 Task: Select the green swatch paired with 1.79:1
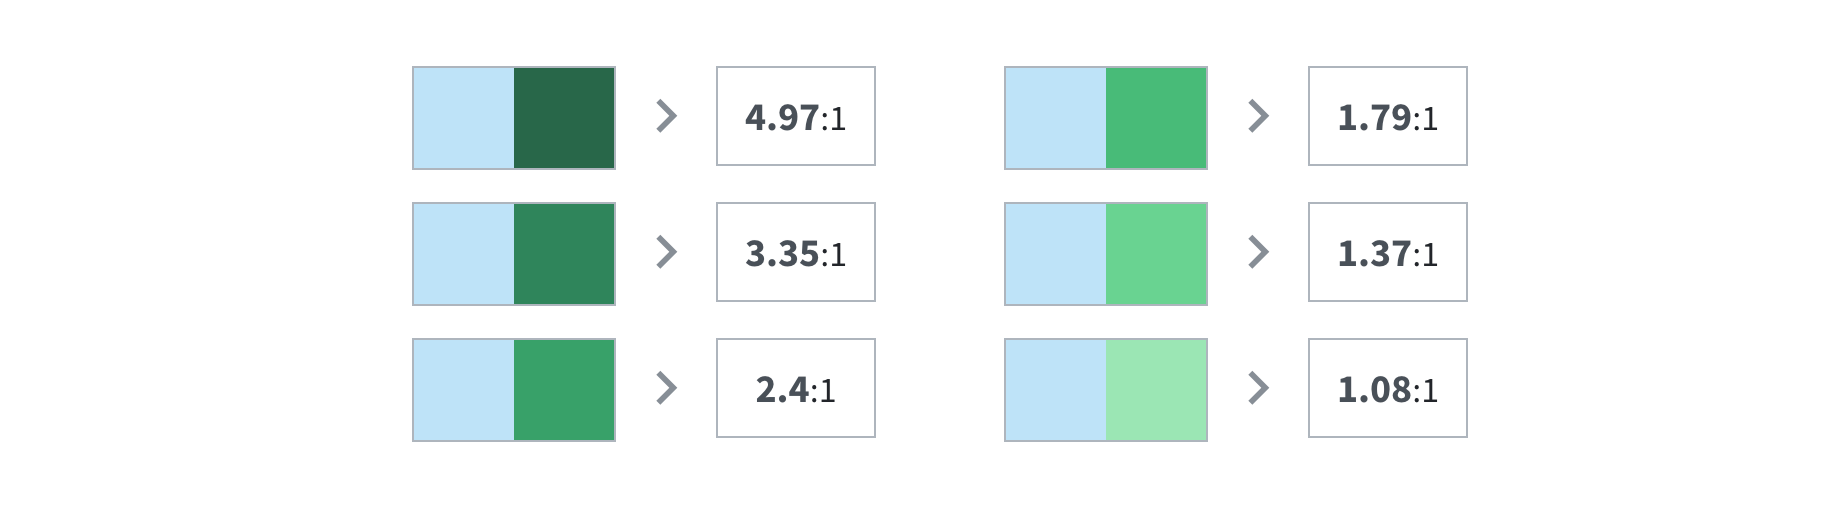coord(1156,118)
